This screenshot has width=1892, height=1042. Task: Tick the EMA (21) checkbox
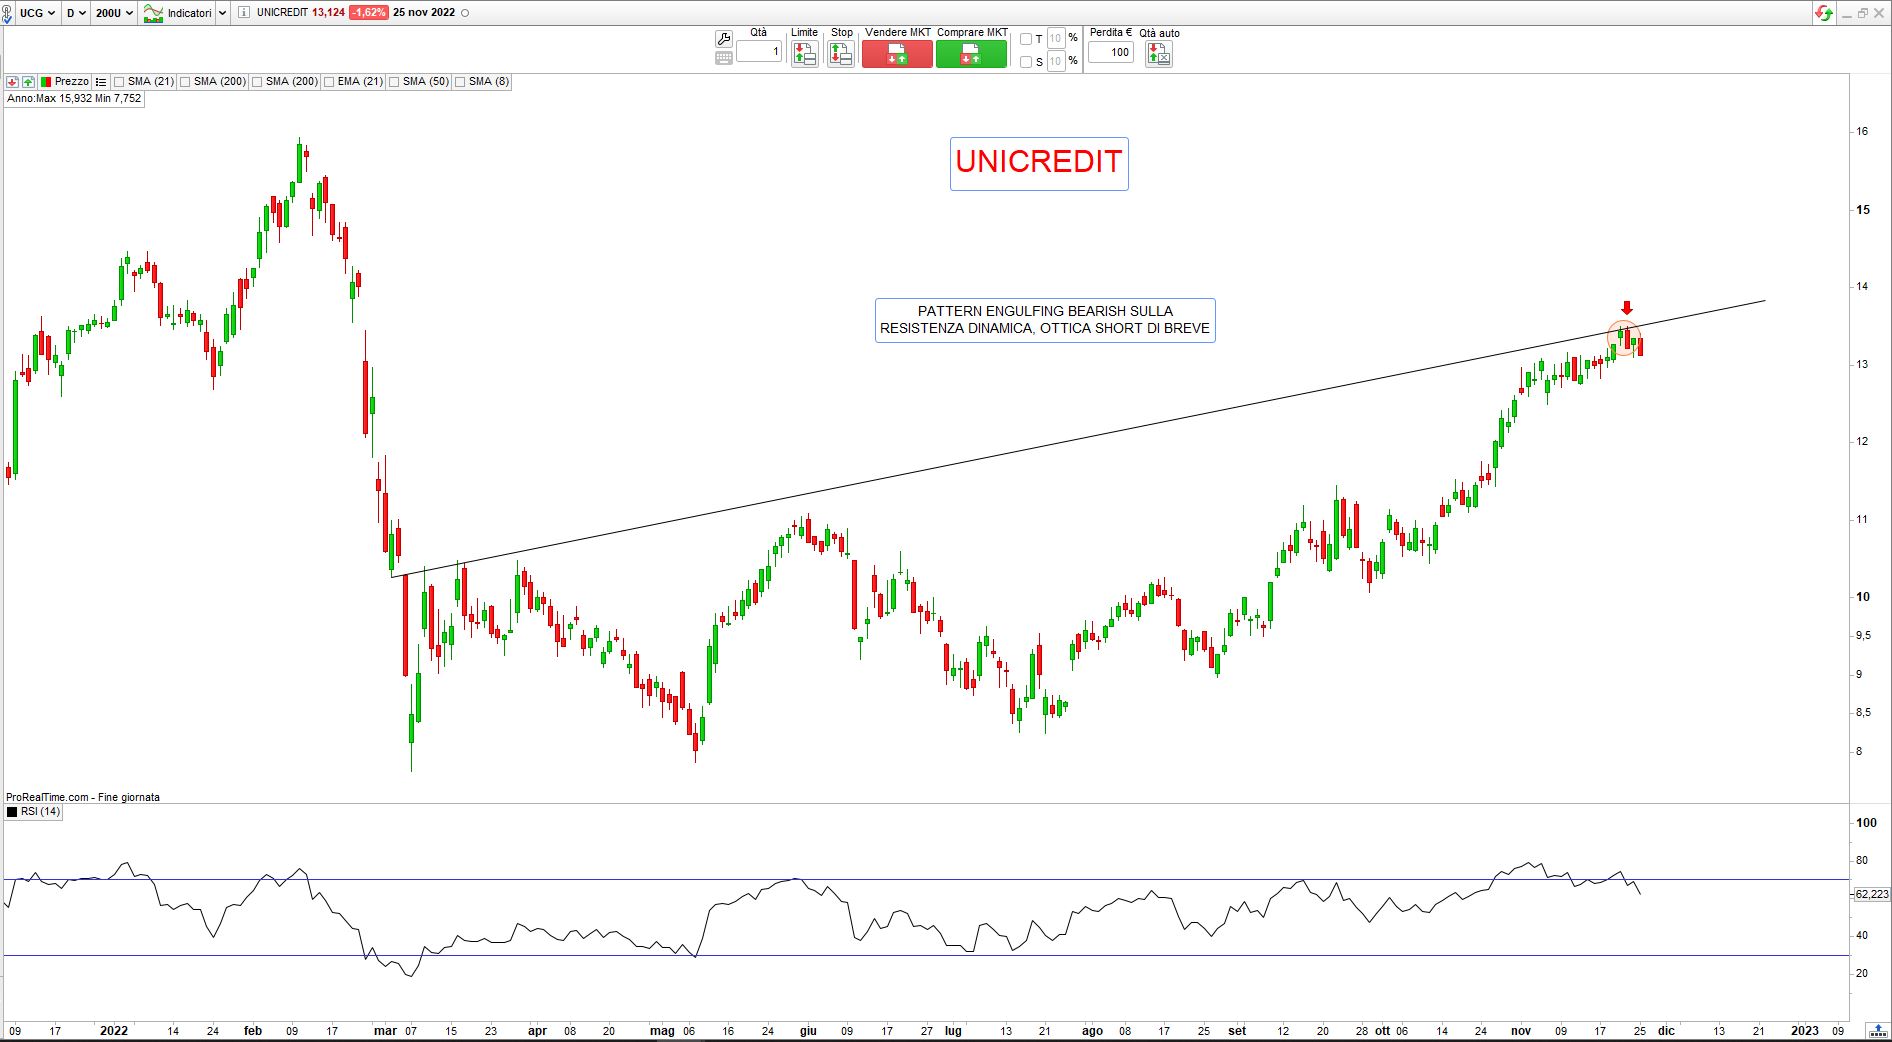click(x=329, y=82)
